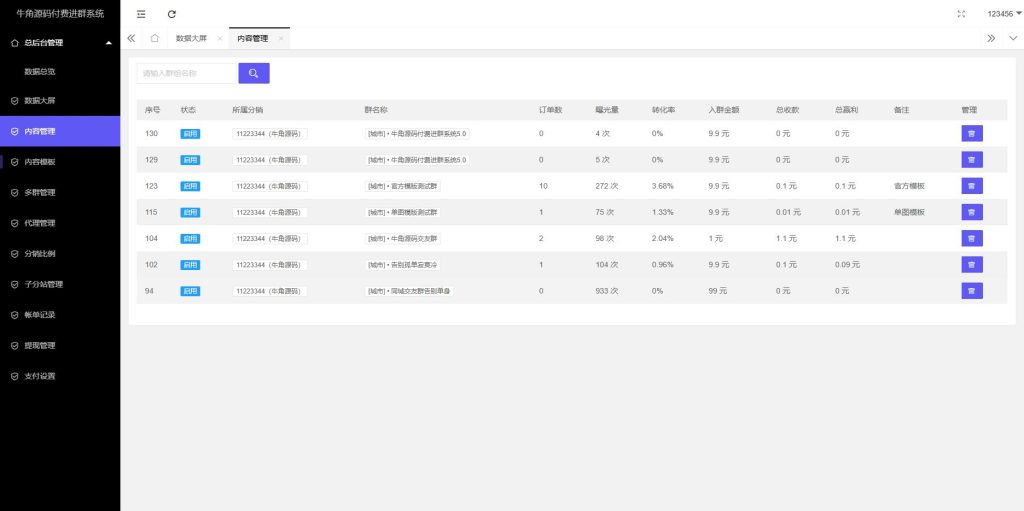Toggle 启用 status badge for row 104

click(190, 239)
